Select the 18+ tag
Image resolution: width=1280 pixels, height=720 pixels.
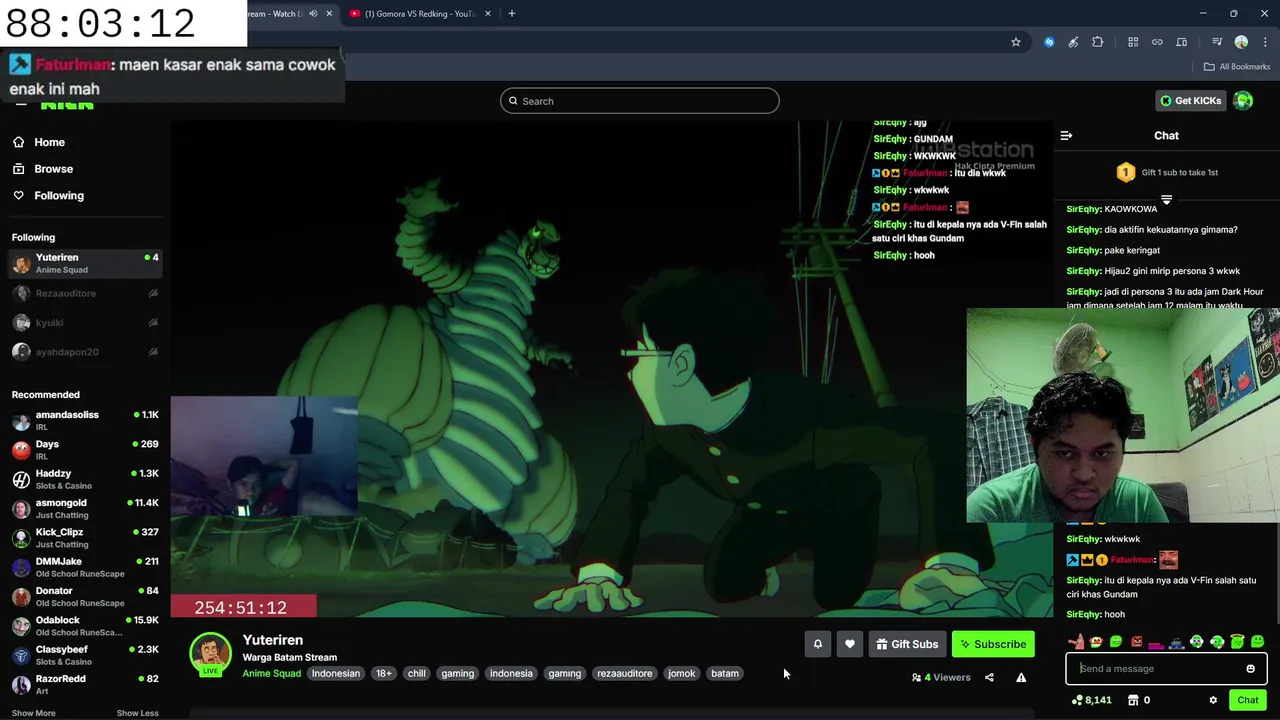pyautogui.click(x=384, y=673)
